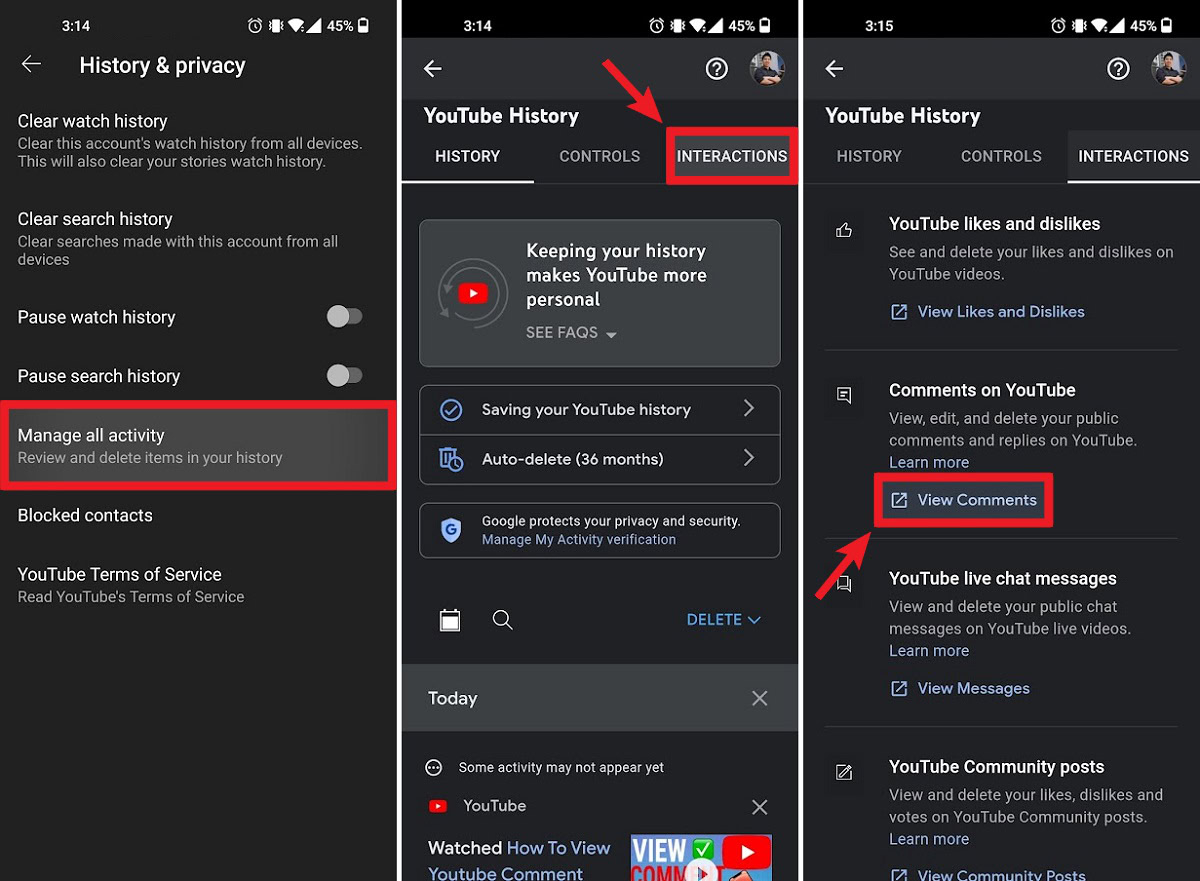Tap the back arrow on History & privacy
The width and height of the screenshot is (1200, 881).
tap(31, 64)
